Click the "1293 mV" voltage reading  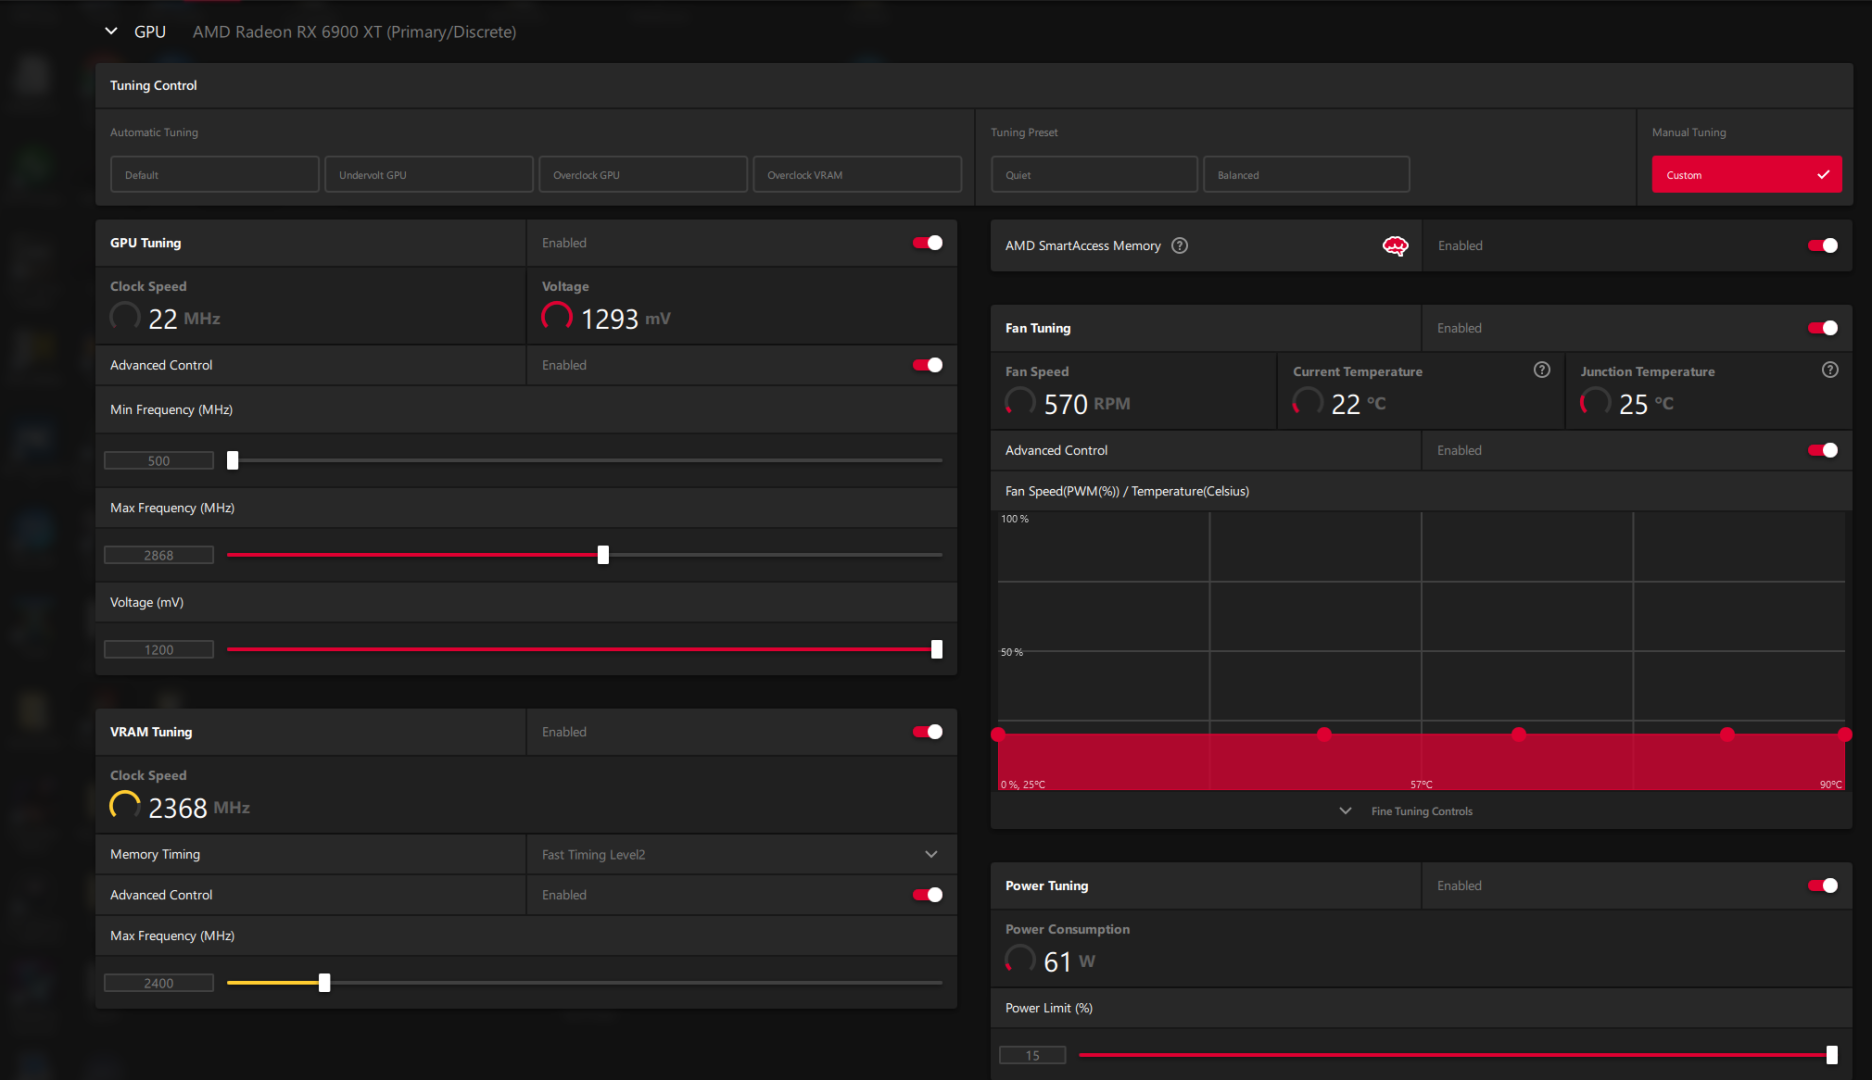(x=625, y=319)
